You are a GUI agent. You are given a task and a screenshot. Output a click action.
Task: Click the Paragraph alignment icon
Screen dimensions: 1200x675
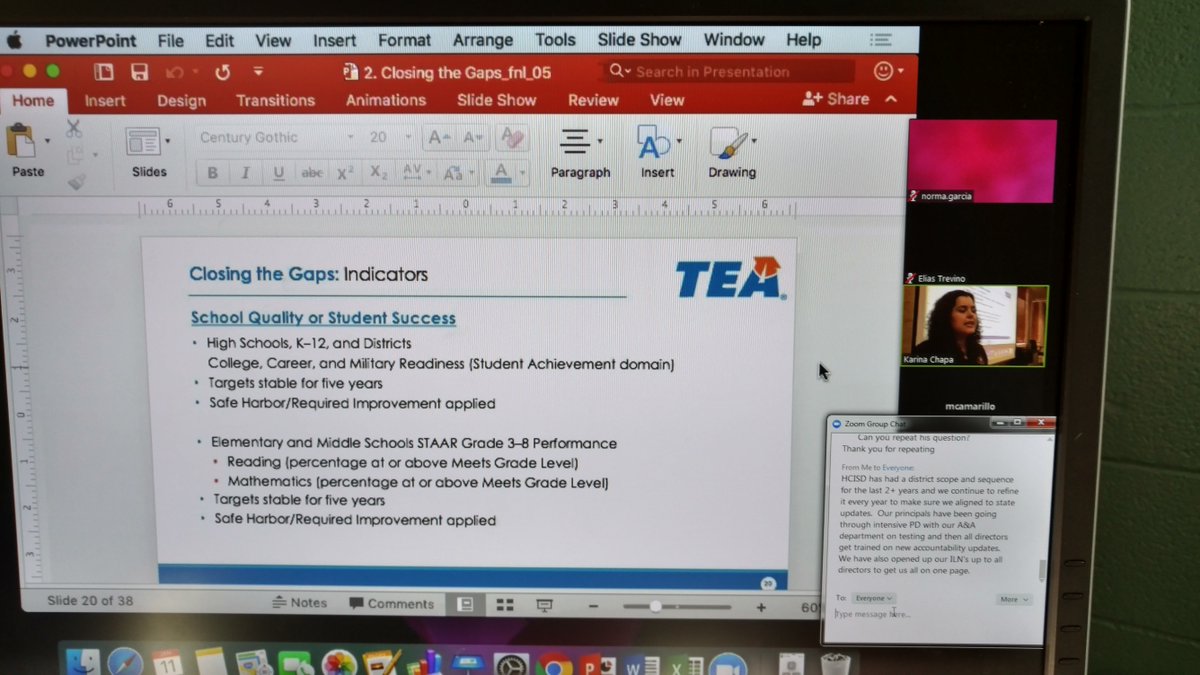[574, 141]
